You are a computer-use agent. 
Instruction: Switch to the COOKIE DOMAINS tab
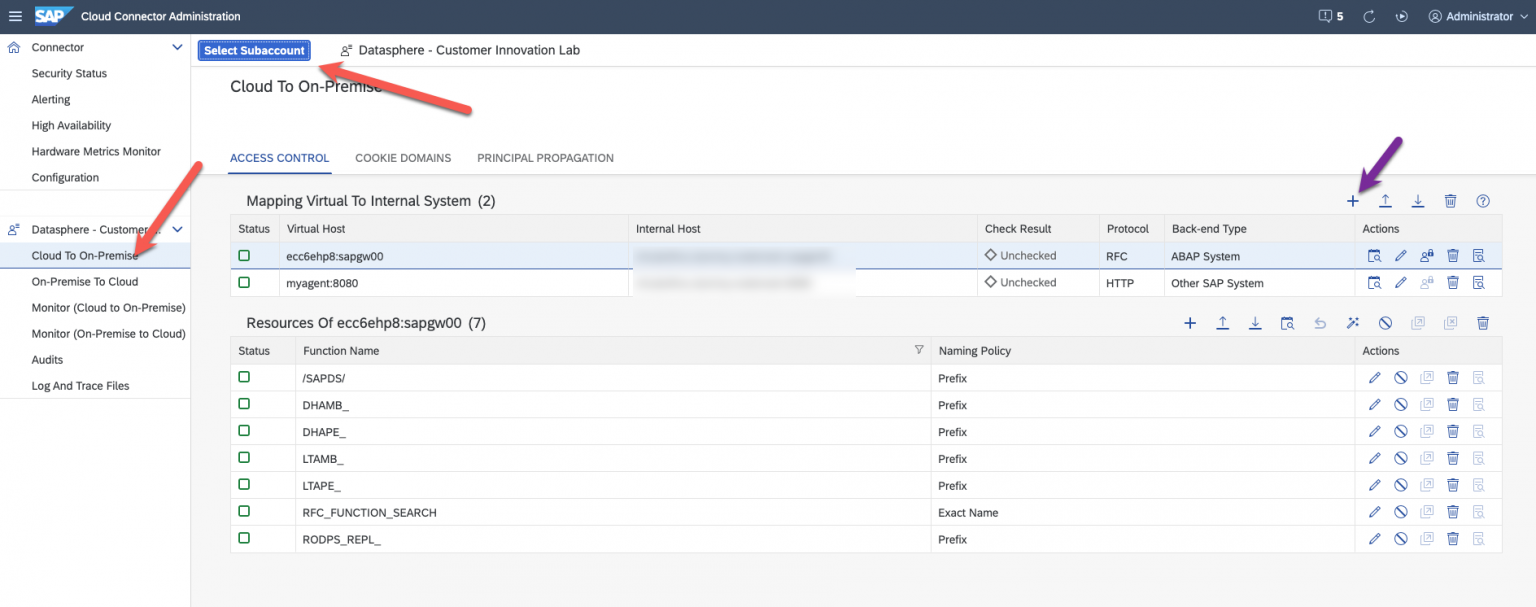coord(403,157)
